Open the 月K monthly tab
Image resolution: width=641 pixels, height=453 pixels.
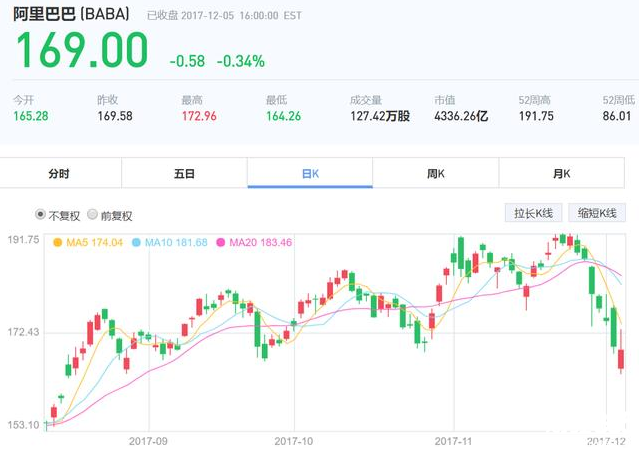[x=561, y=173]
